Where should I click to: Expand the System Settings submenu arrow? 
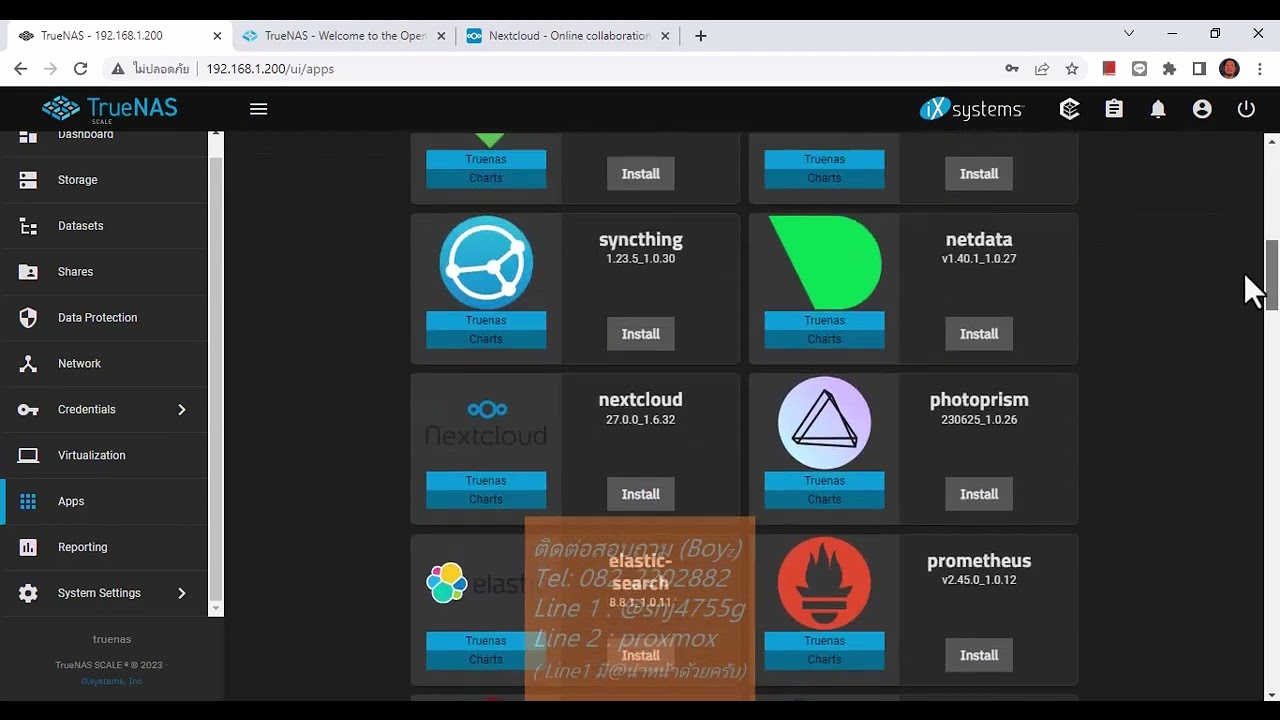[x=182, y=594]
